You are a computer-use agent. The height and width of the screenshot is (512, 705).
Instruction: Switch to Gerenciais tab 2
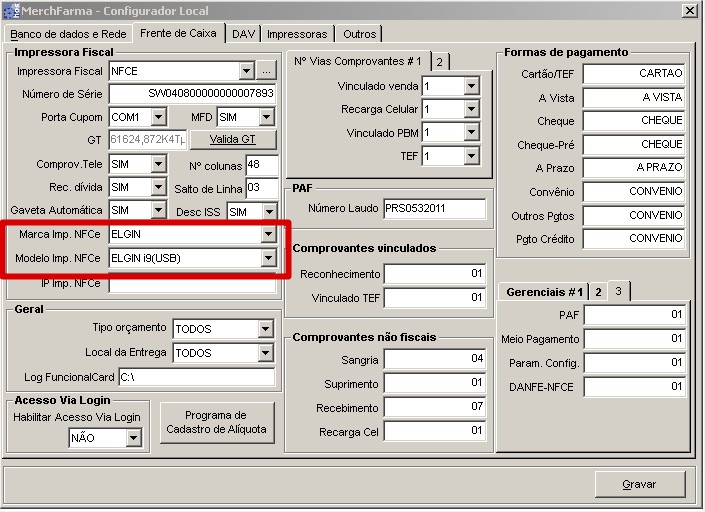click(x=598, y=292)
